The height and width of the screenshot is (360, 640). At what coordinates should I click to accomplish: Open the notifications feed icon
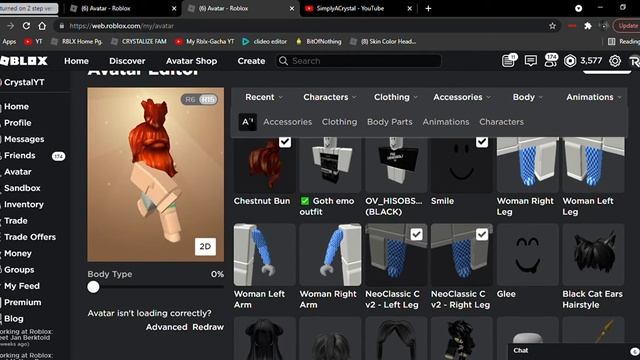click(509, 60)
